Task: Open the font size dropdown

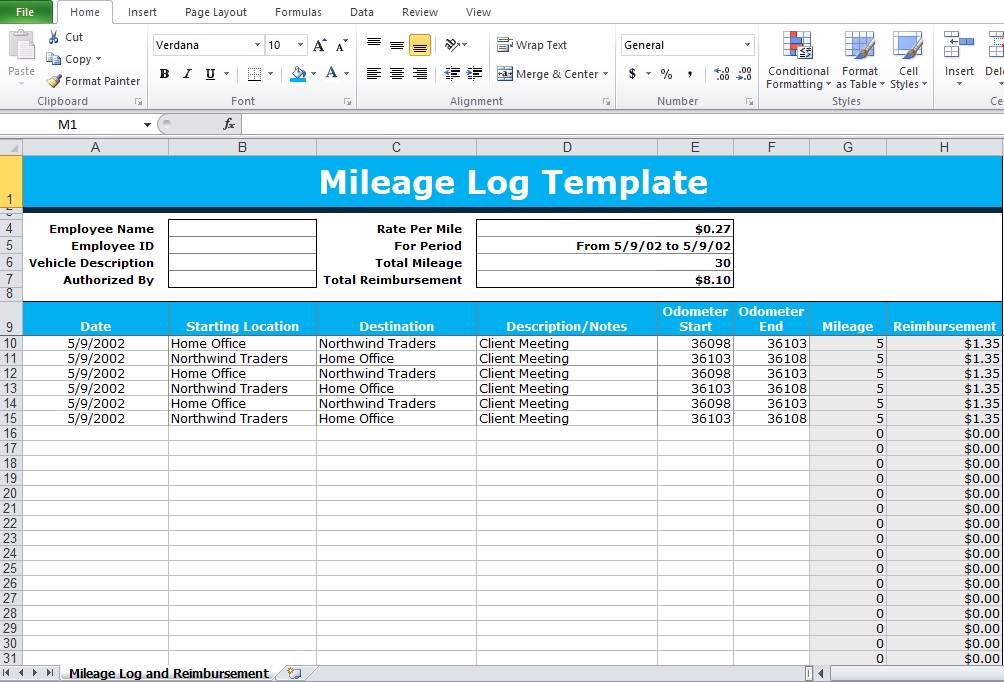Action: 300,45
